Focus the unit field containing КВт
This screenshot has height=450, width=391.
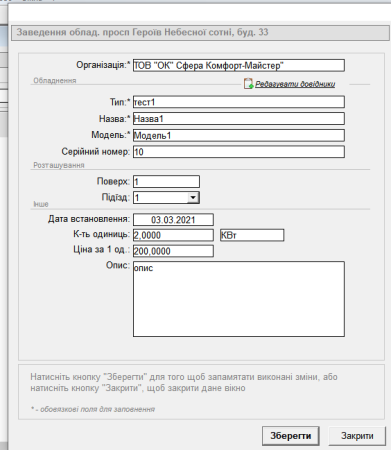point(252,235)
